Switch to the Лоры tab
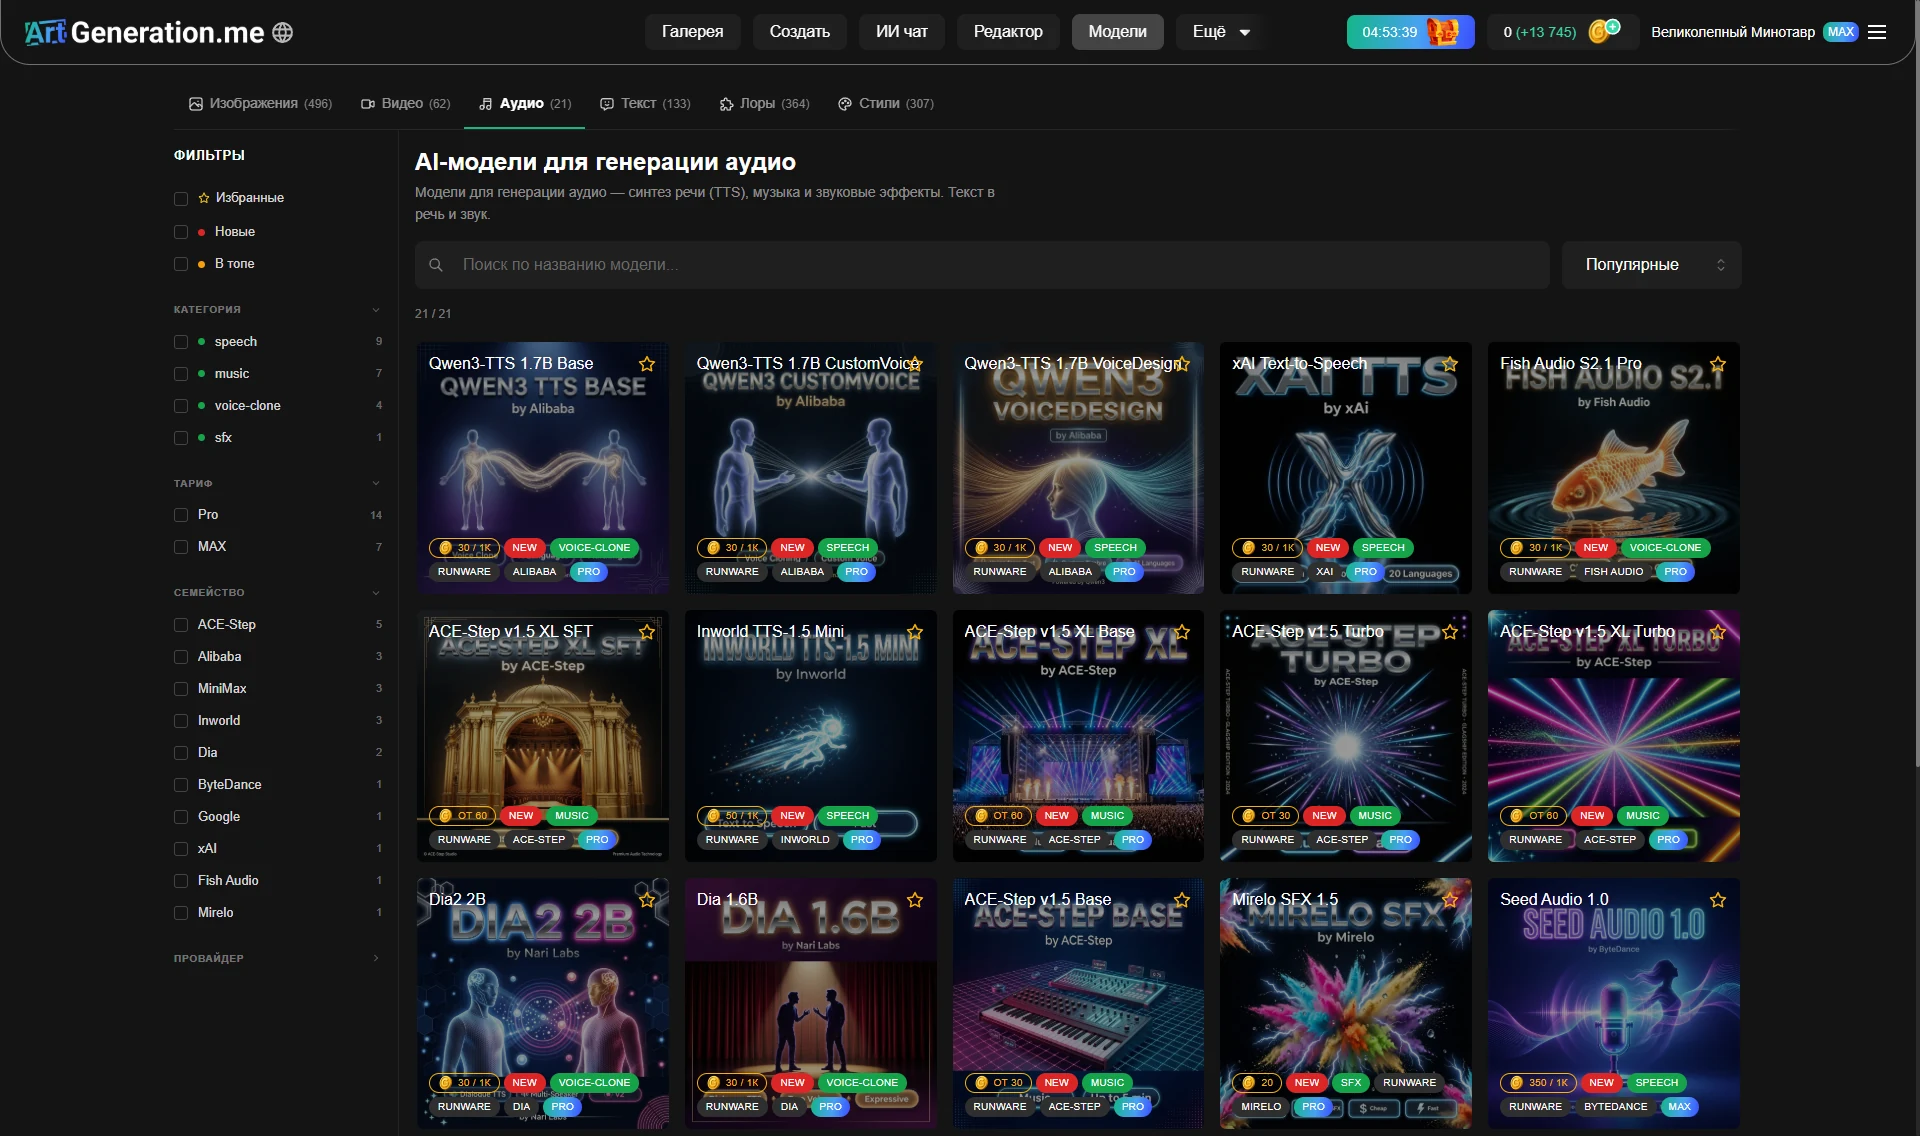The height and width of the screenshot is (1136, 1920). pos(765,104)
